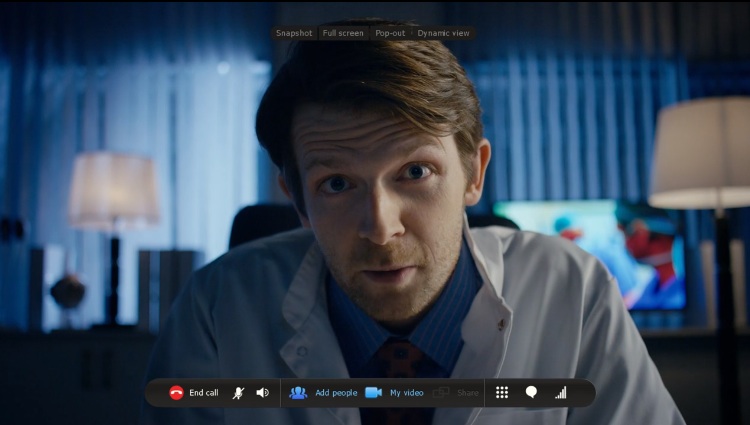The image size is (750, 425).
Task: Click the red End call hang-up icon
Action: pos(176,392)
